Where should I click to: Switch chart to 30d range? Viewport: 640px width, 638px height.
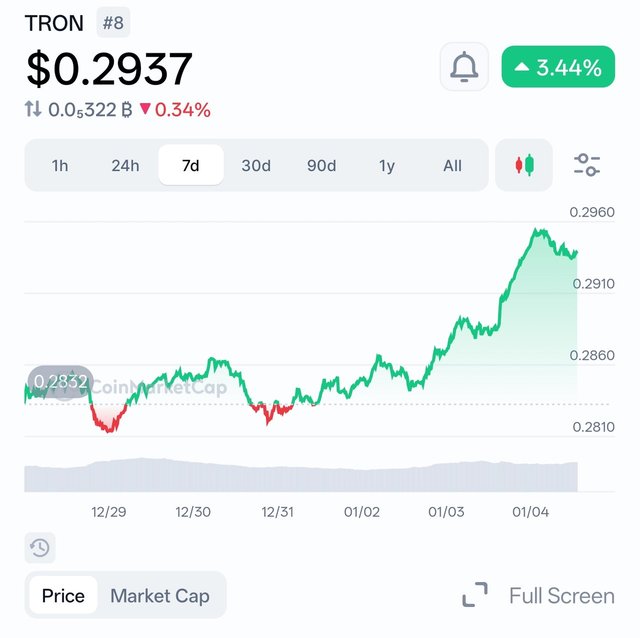point(256,165)
